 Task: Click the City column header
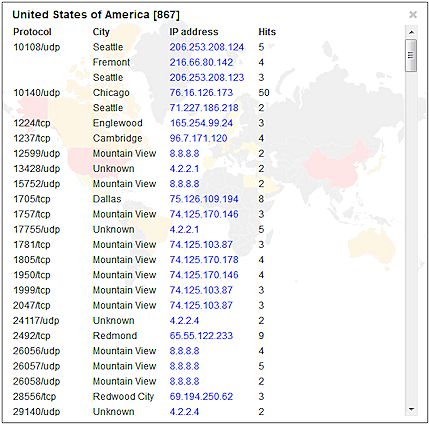pos(101,32)
